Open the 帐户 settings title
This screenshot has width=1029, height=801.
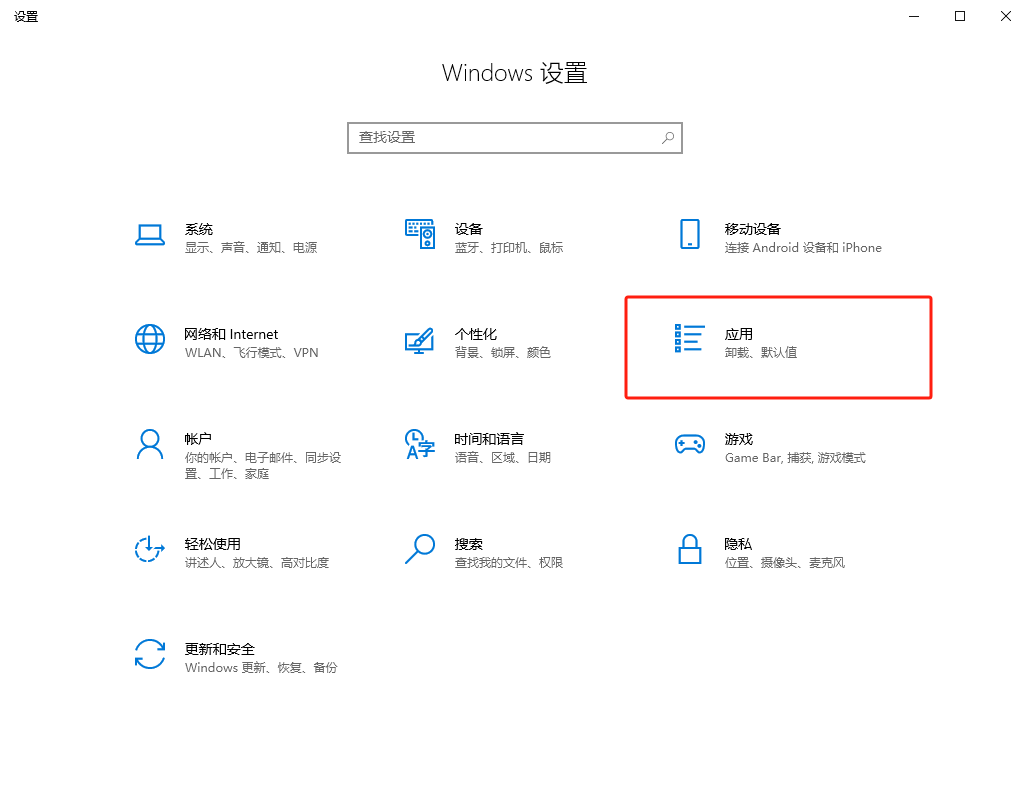(198, 439)
